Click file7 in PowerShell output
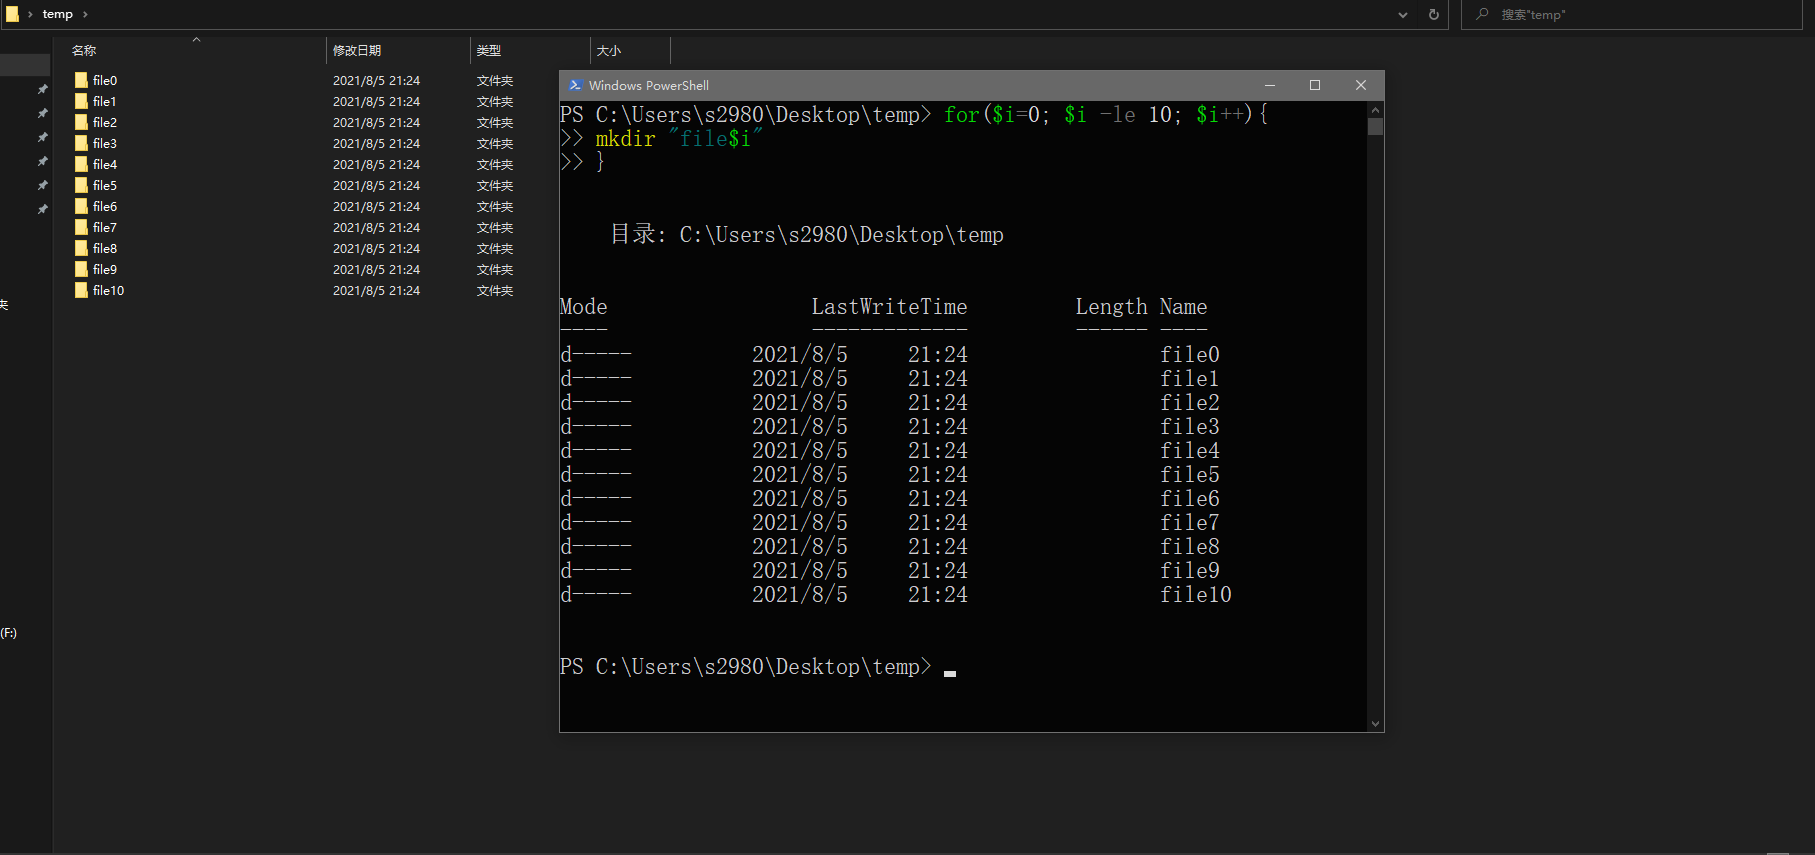Viewport: 1815px width, 855px height. pyautogui.click(x=1190, y=522)
